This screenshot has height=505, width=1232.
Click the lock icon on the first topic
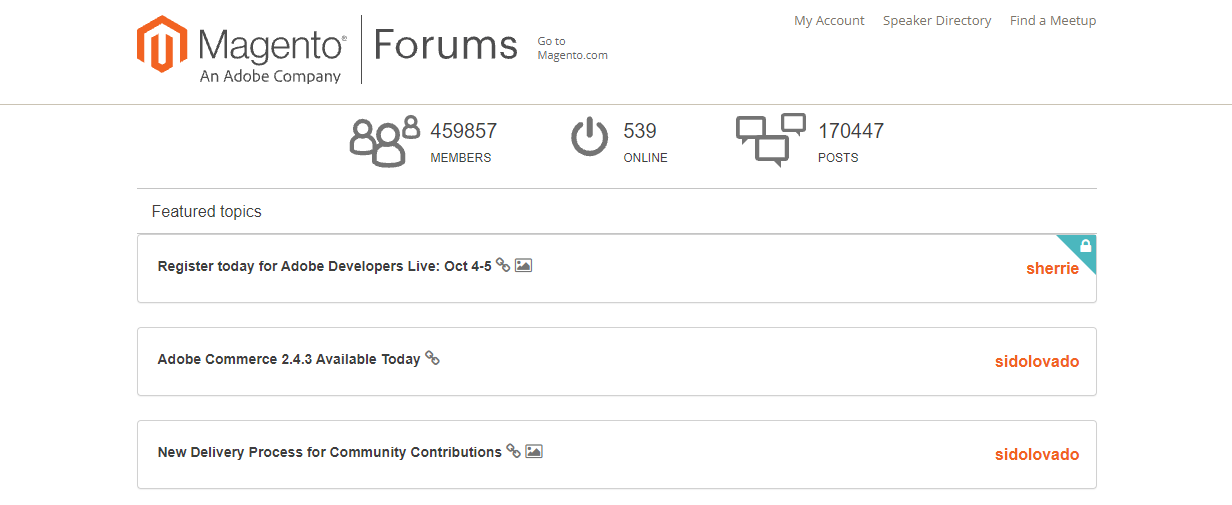coord(1086,246)
